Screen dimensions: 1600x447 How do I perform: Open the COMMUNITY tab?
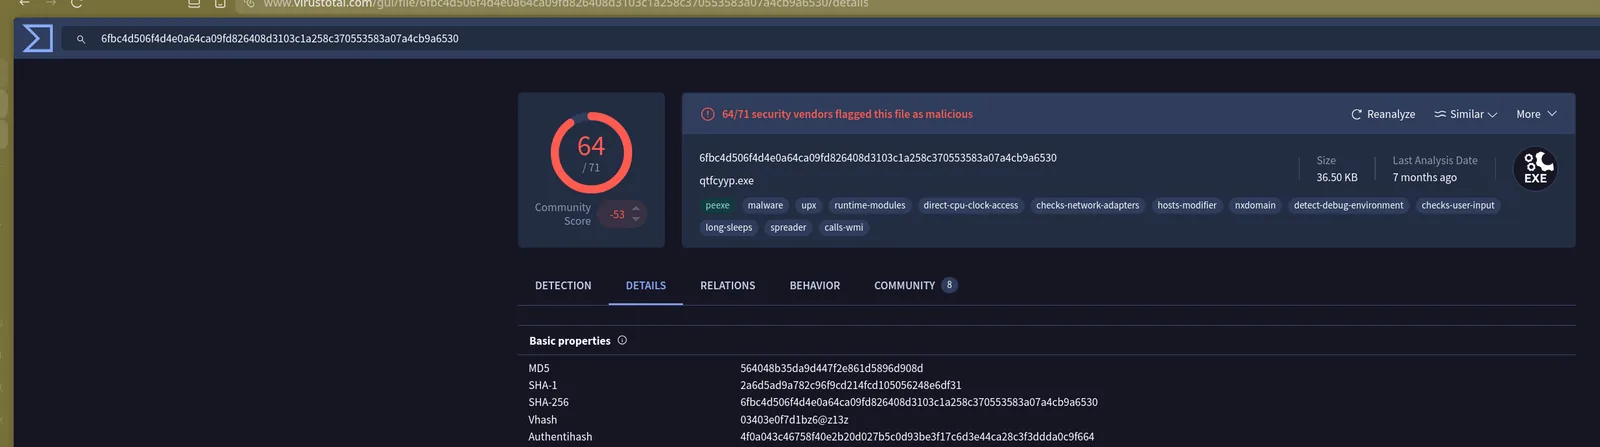(x=915, y=286)
